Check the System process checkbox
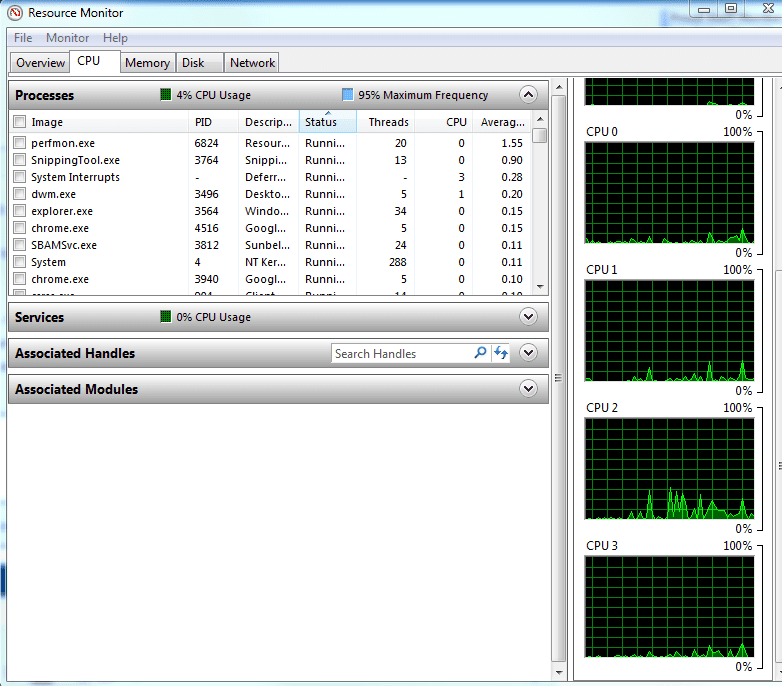The image size is (782, 686). (x=19, y=262)
